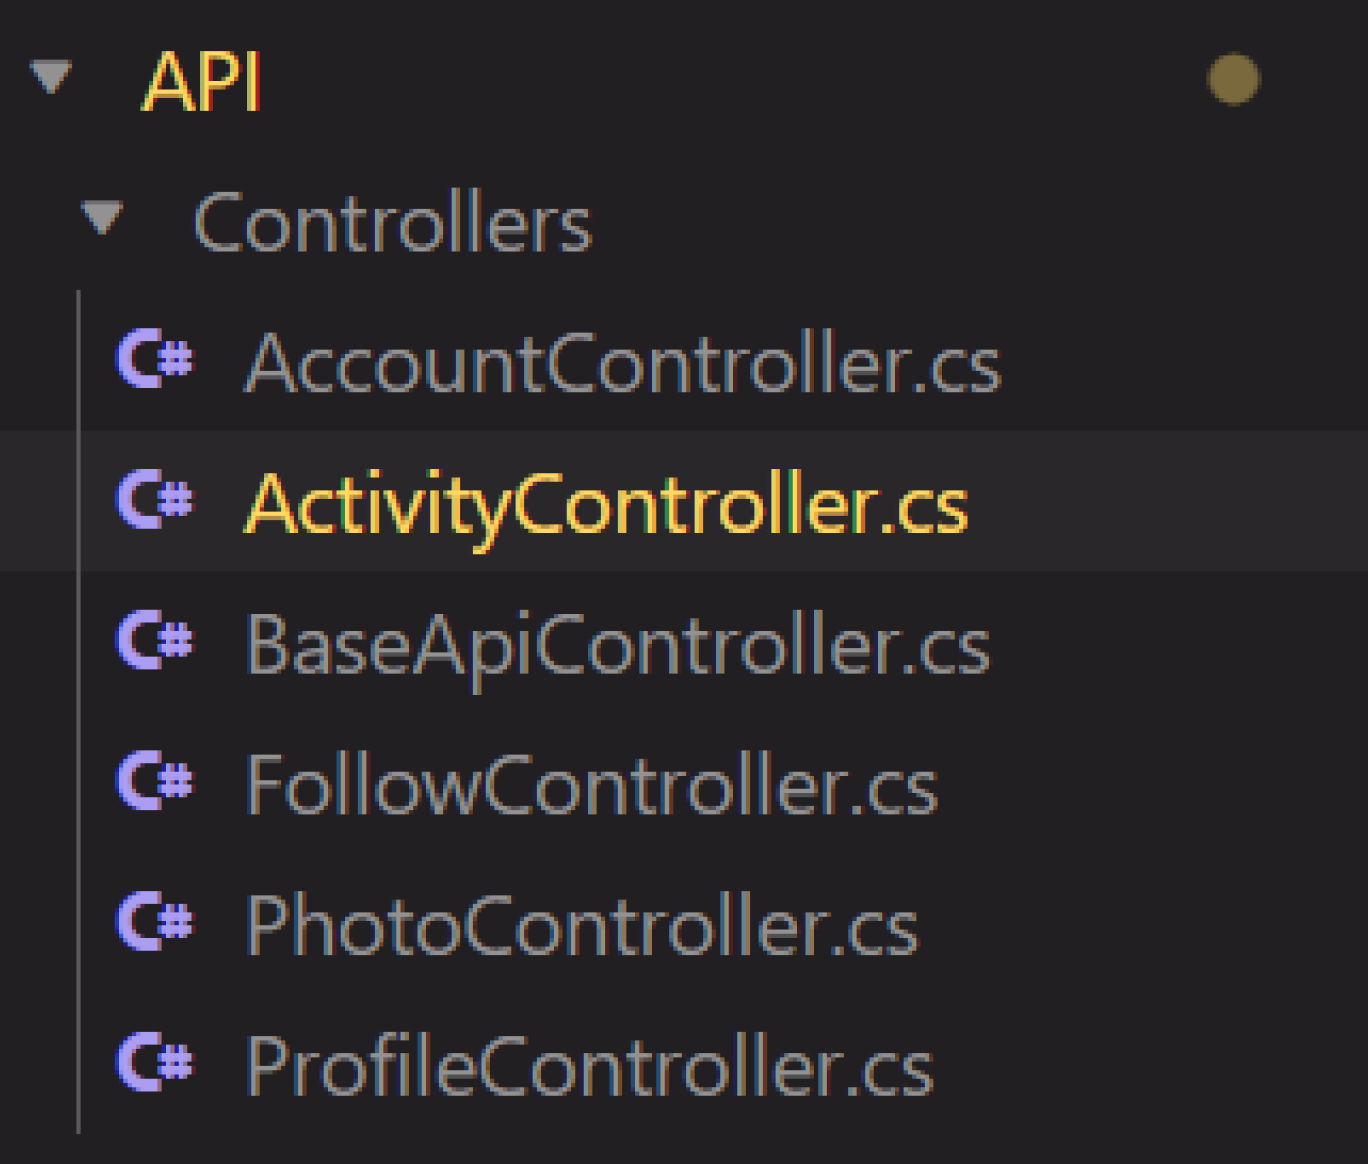The width and height of the screenshot is (1368, 1164).
Task: Select the API folder name
Action: point(203,81)
